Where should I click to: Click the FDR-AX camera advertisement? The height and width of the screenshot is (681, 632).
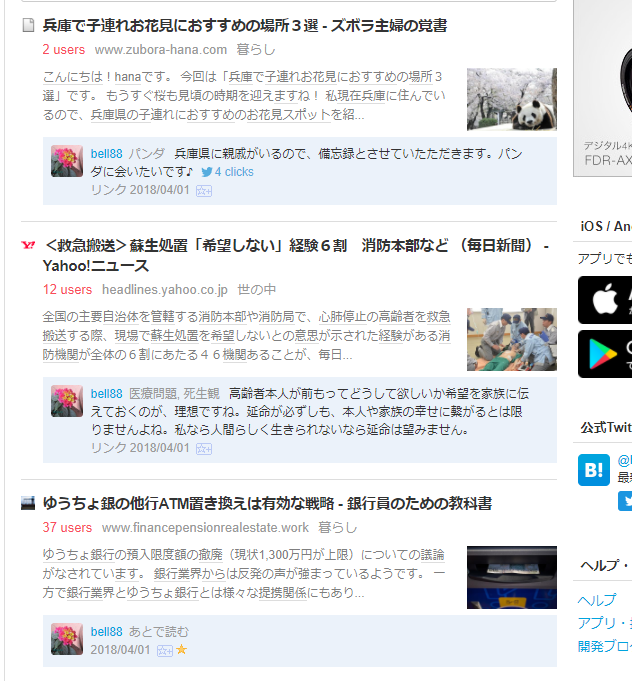point(603,88)
